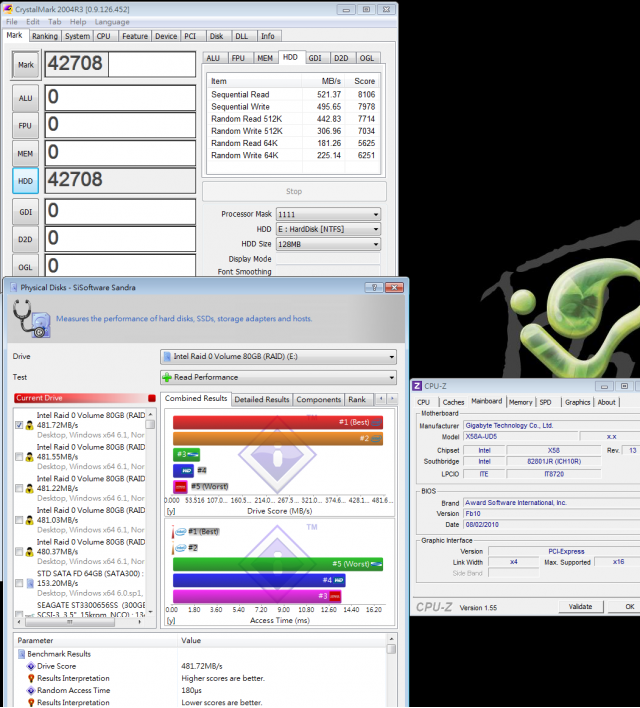Open the Language menu in CrystalMark
Screen dimensions: 640x708
click(x=112, y=22)
